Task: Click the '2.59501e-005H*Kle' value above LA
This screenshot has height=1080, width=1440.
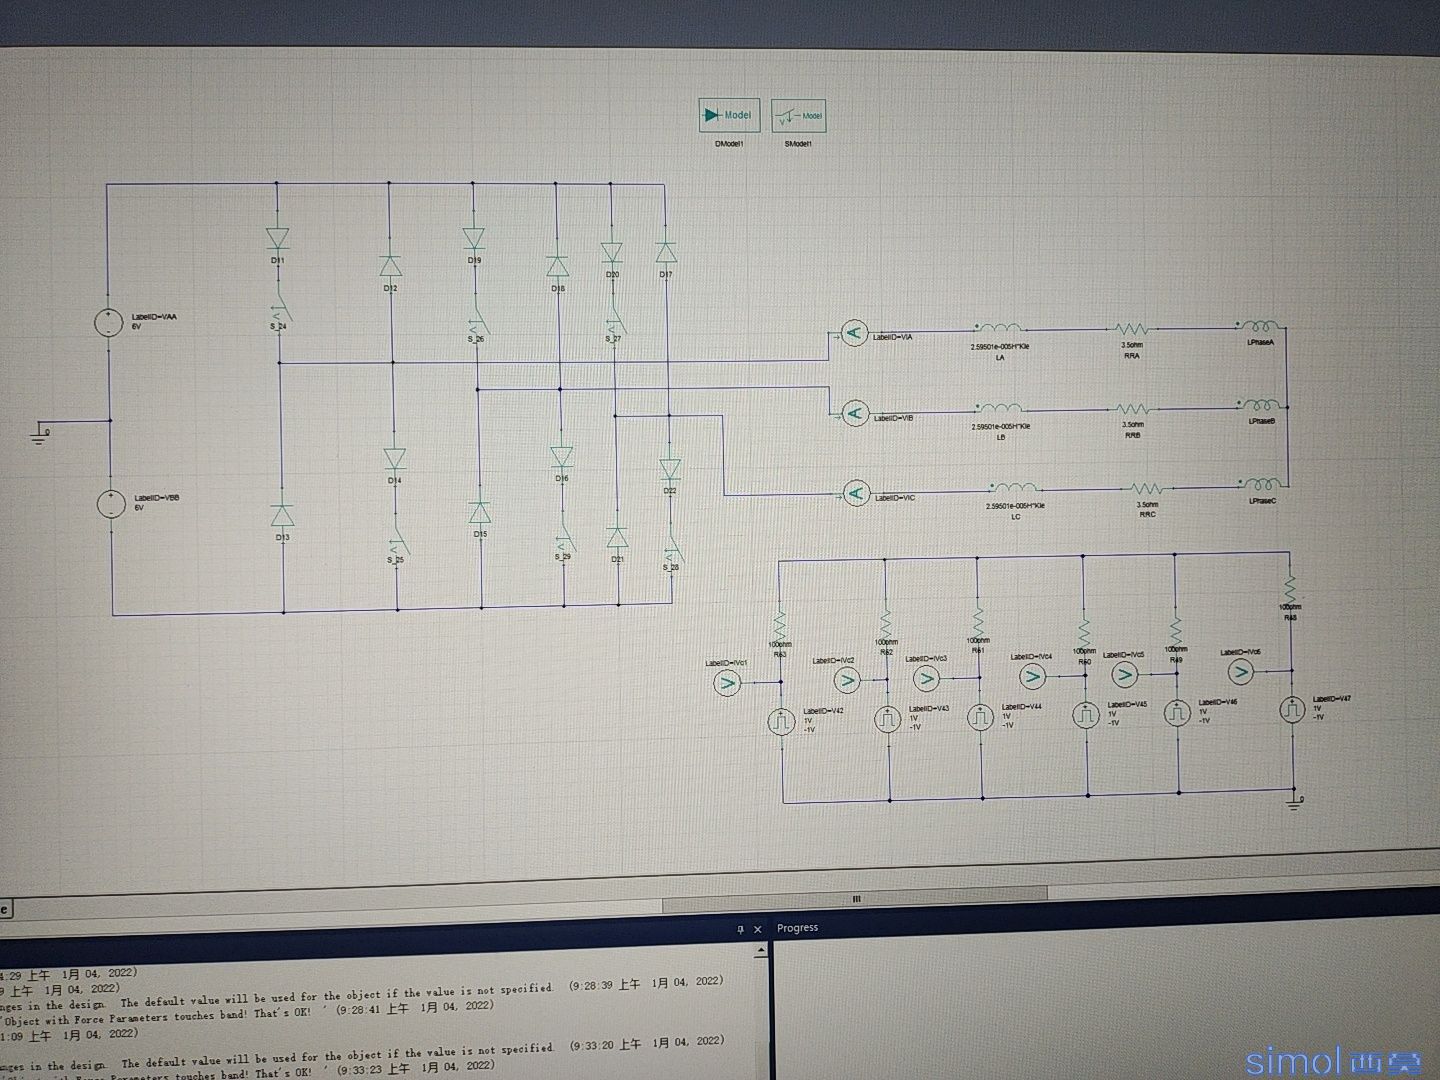Action: [x=999, y=346]
